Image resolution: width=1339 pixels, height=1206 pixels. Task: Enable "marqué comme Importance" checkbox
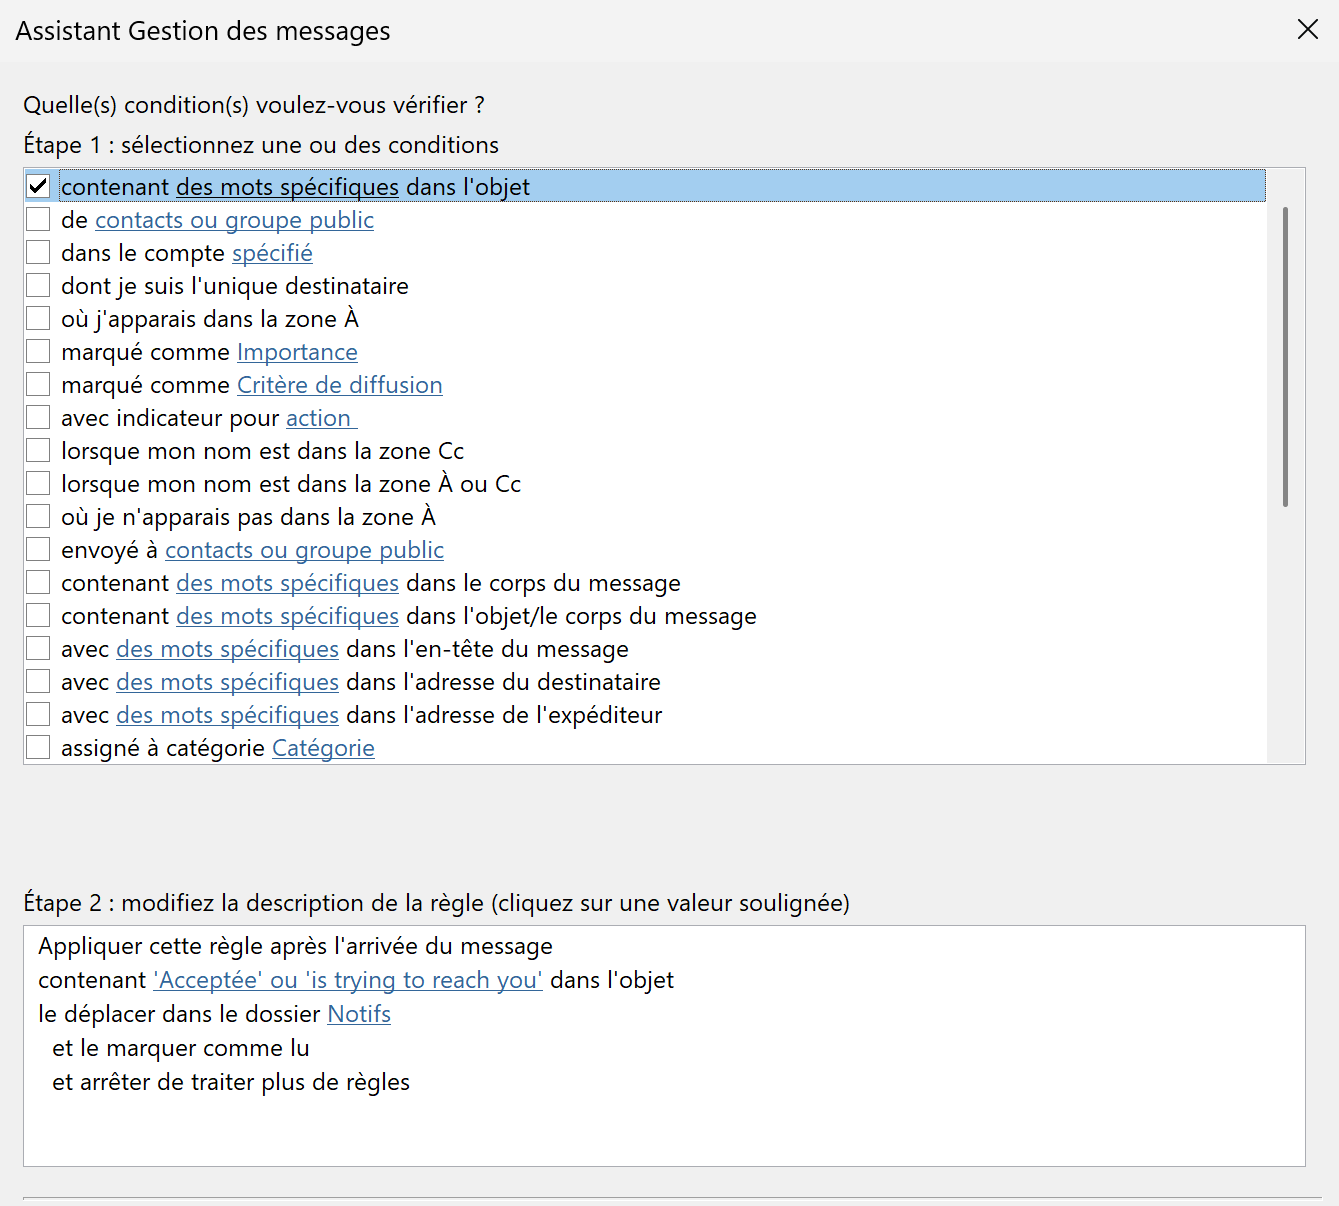tap(38, 351)
